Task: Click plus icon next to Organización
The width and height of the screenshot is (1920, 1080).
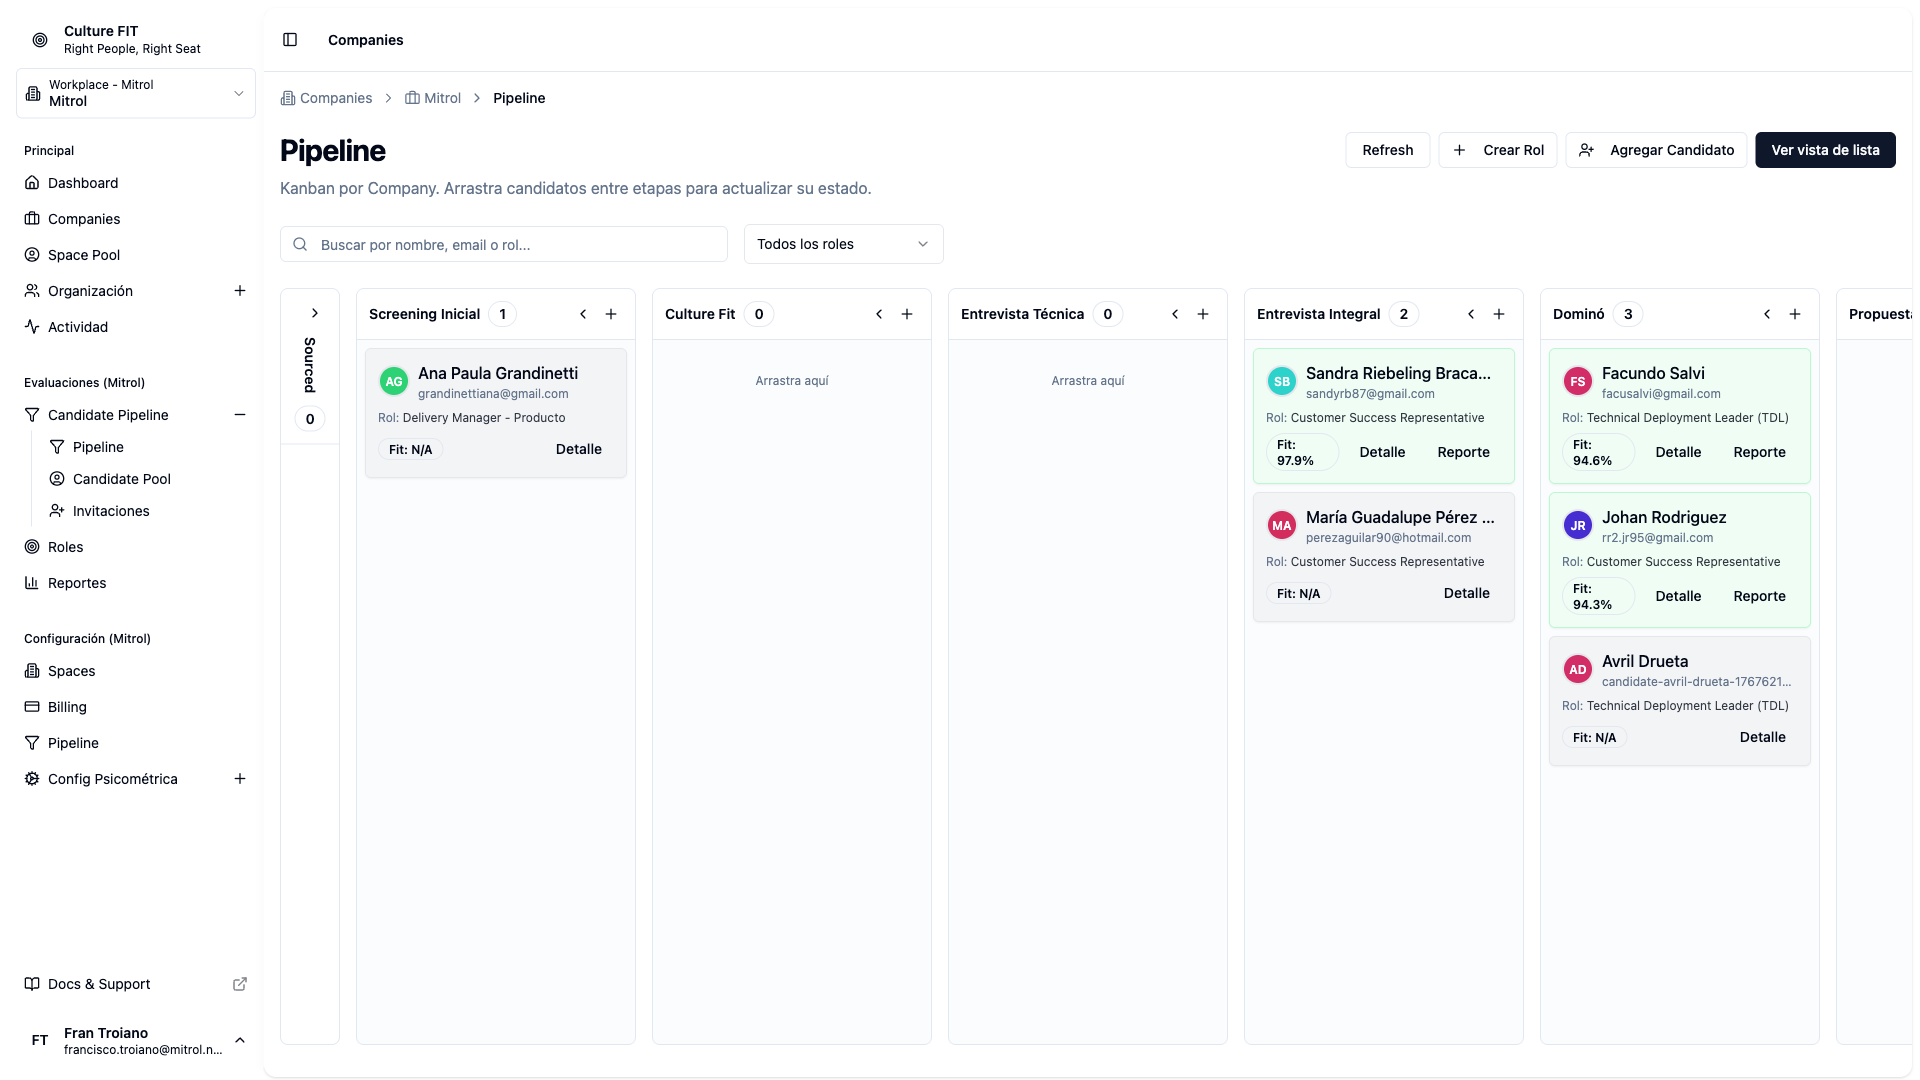Action: [240, 291]
